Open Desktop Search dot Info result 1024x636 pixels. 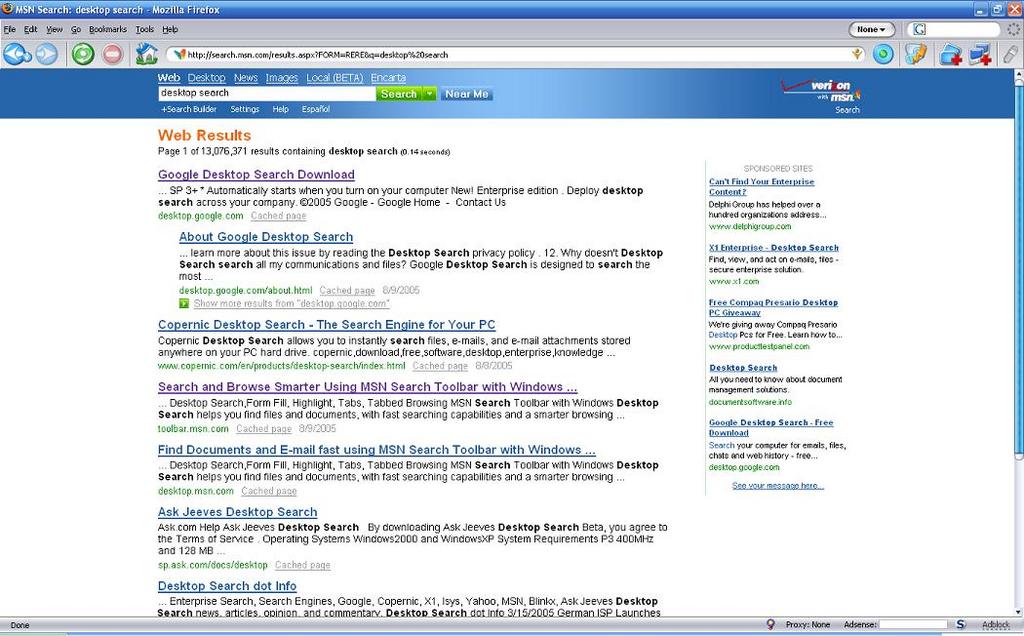coord(227,586)
